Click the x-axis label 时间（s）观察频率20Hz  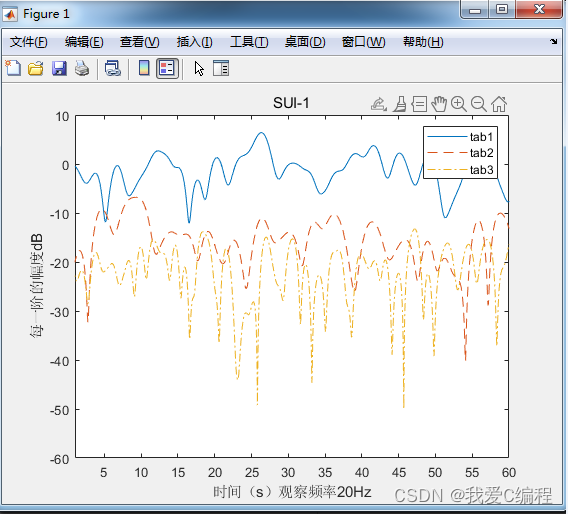(292, 492)
